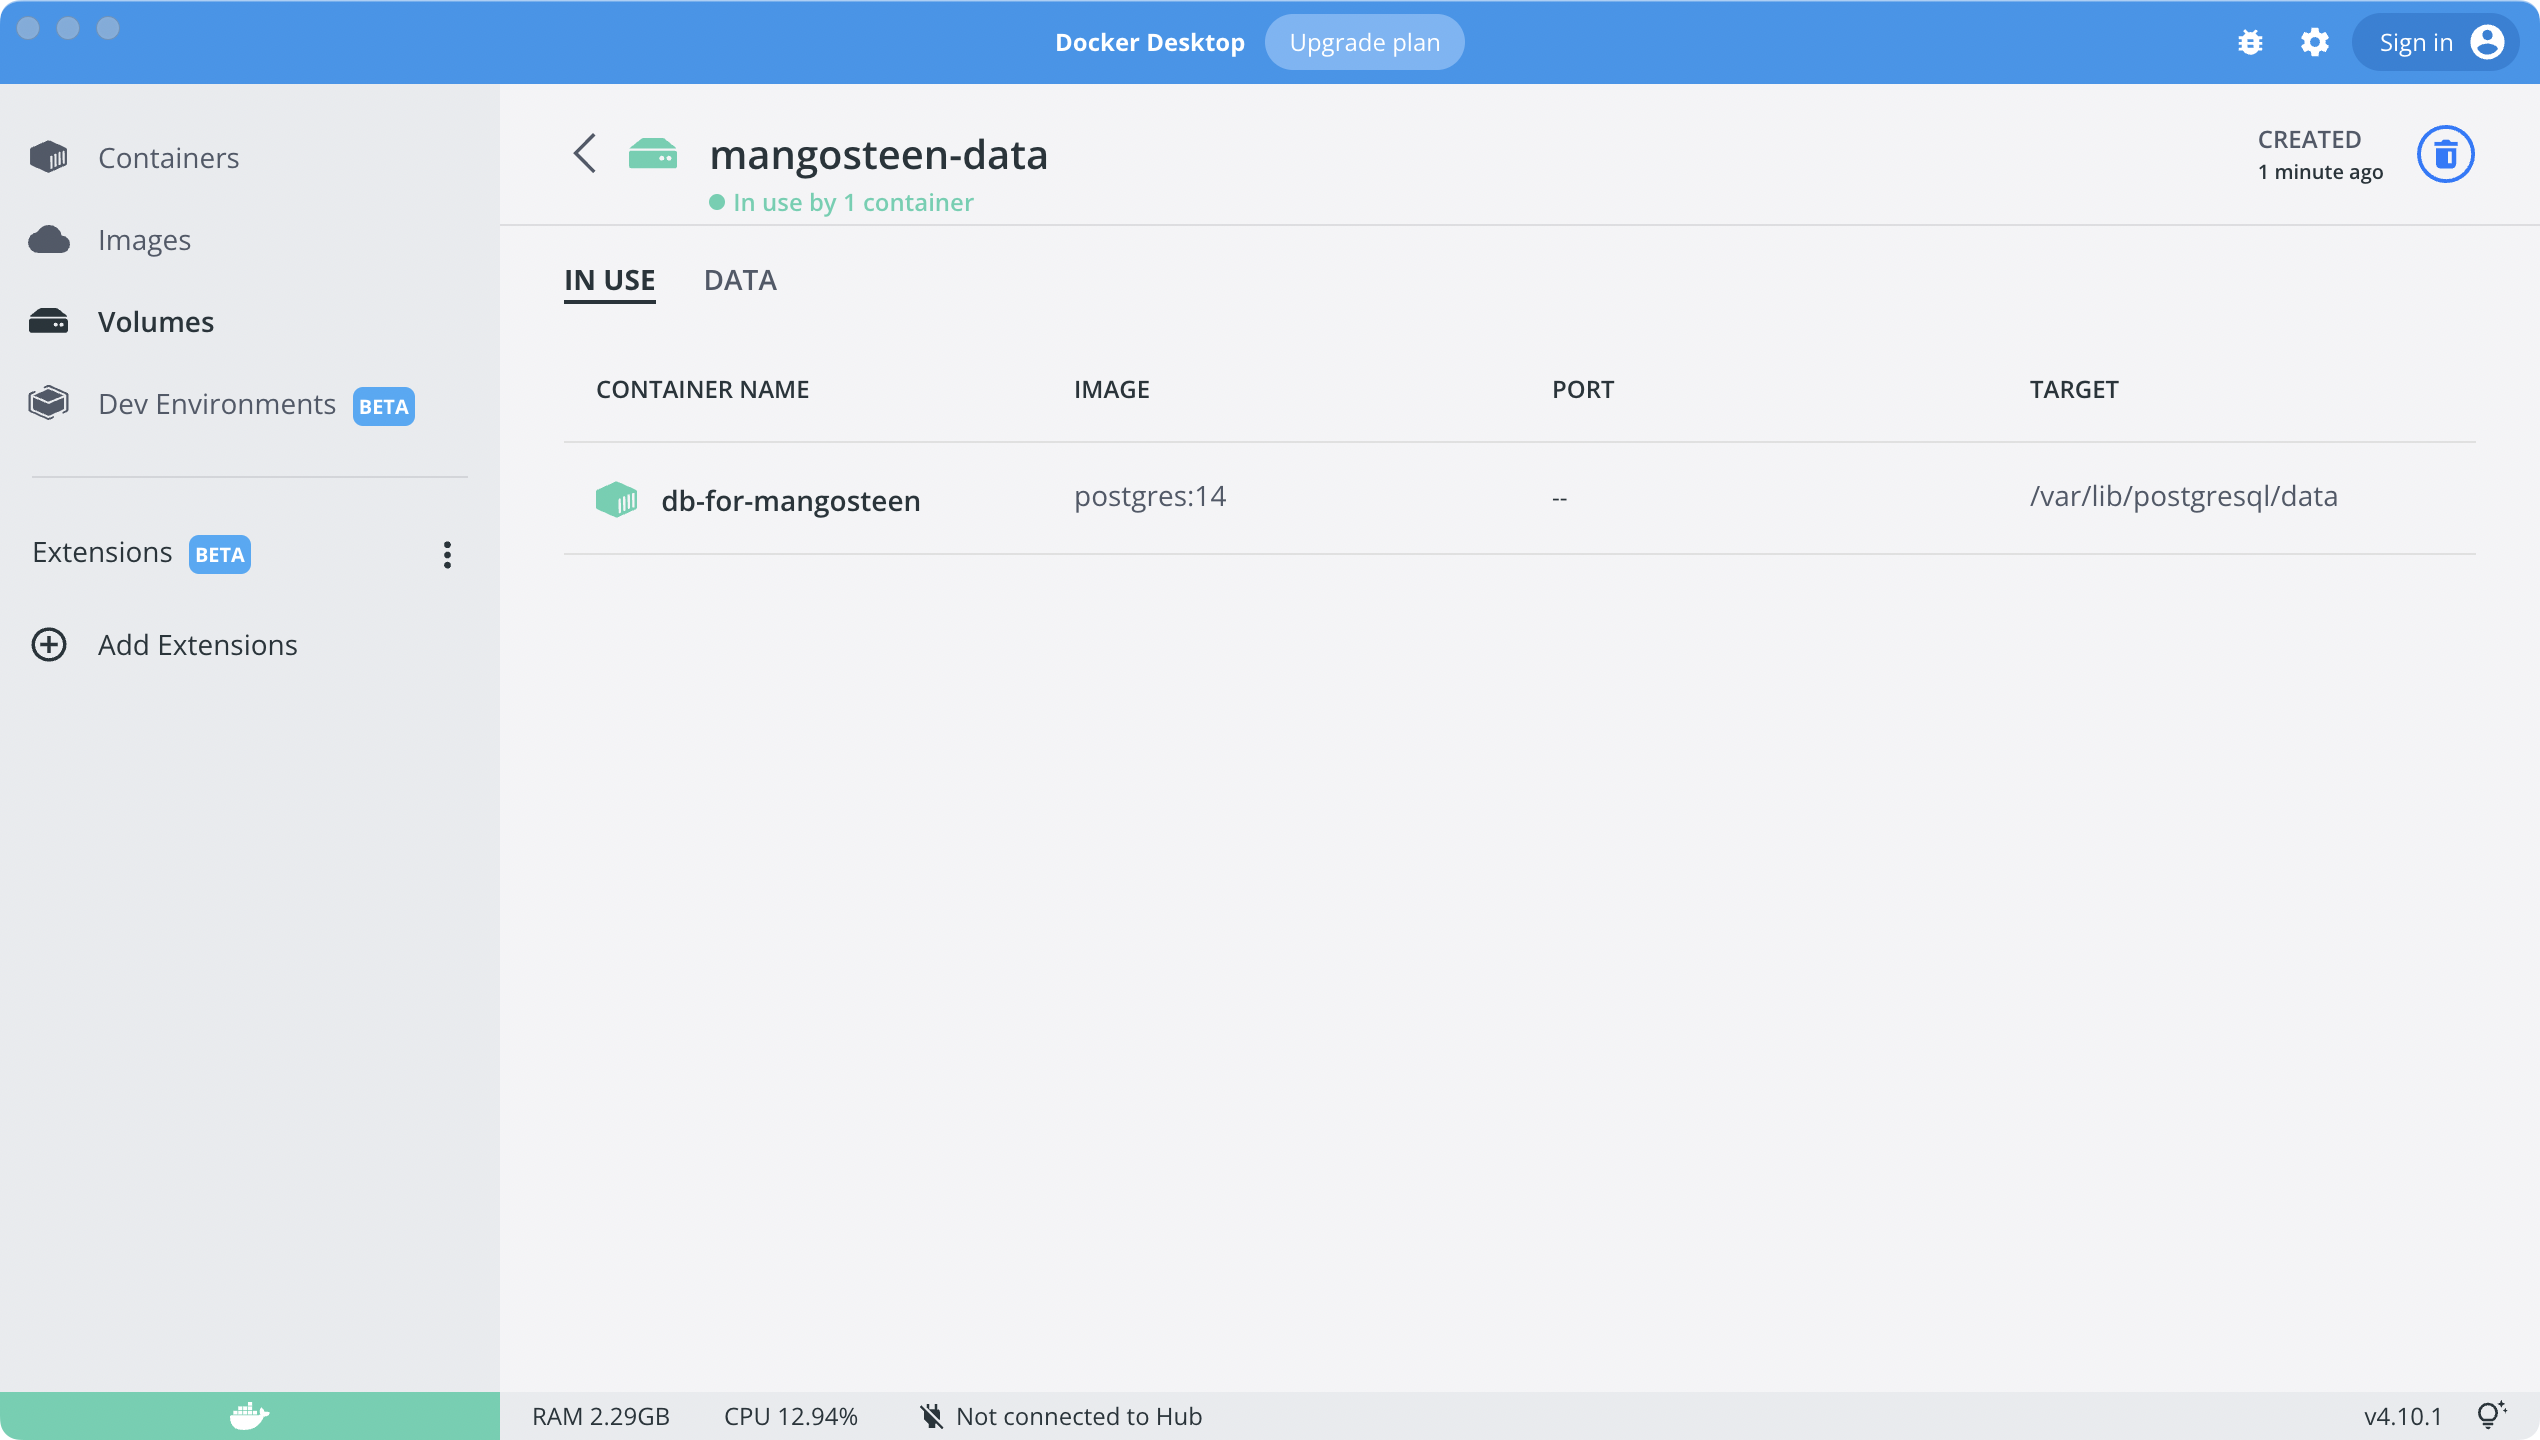Click the Extensions section heading
Screen dimensions: 2540x1440
pyautogui.click(x=102, y=553)
